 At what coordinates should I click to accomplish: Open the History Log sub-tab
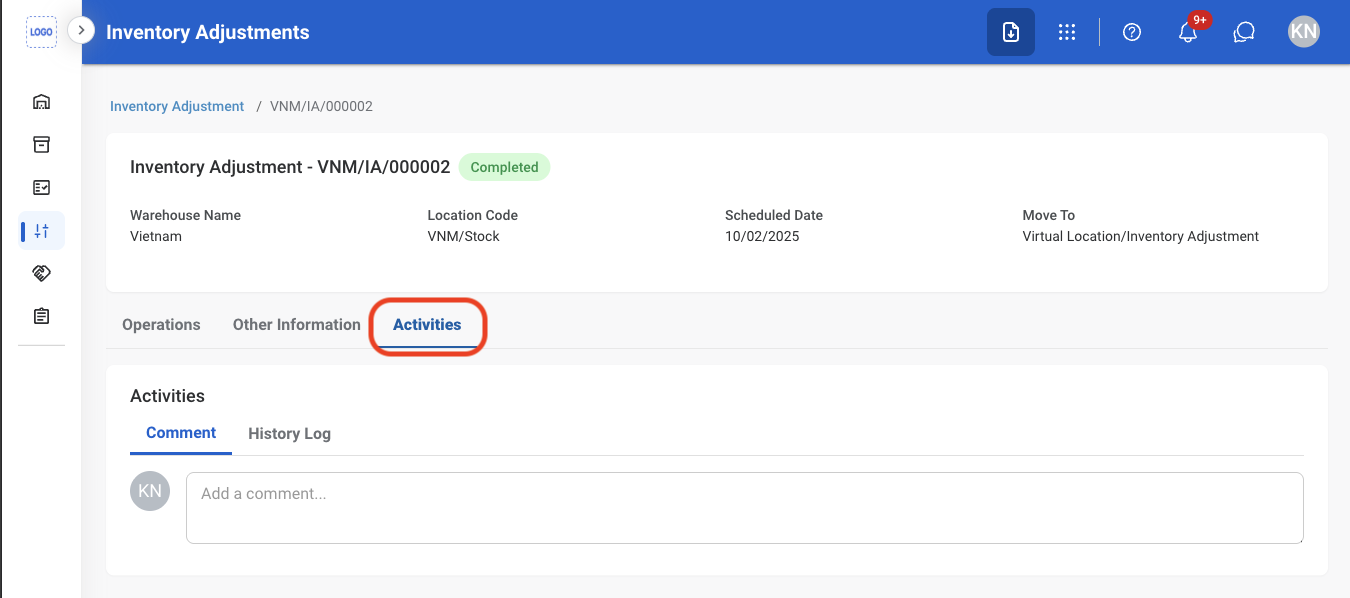pyautogui.click(x=289, y=434)
